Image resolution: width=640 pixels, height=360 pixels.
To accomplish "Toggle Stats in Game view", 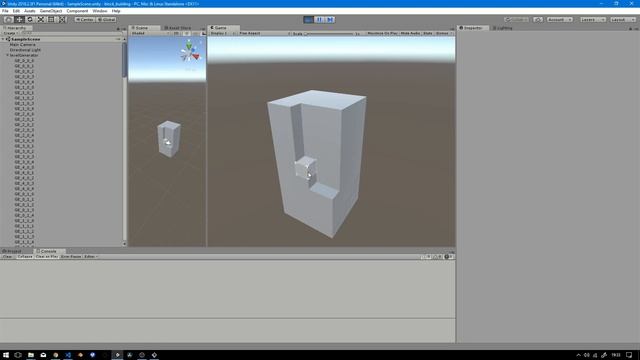I will [428, 33].
